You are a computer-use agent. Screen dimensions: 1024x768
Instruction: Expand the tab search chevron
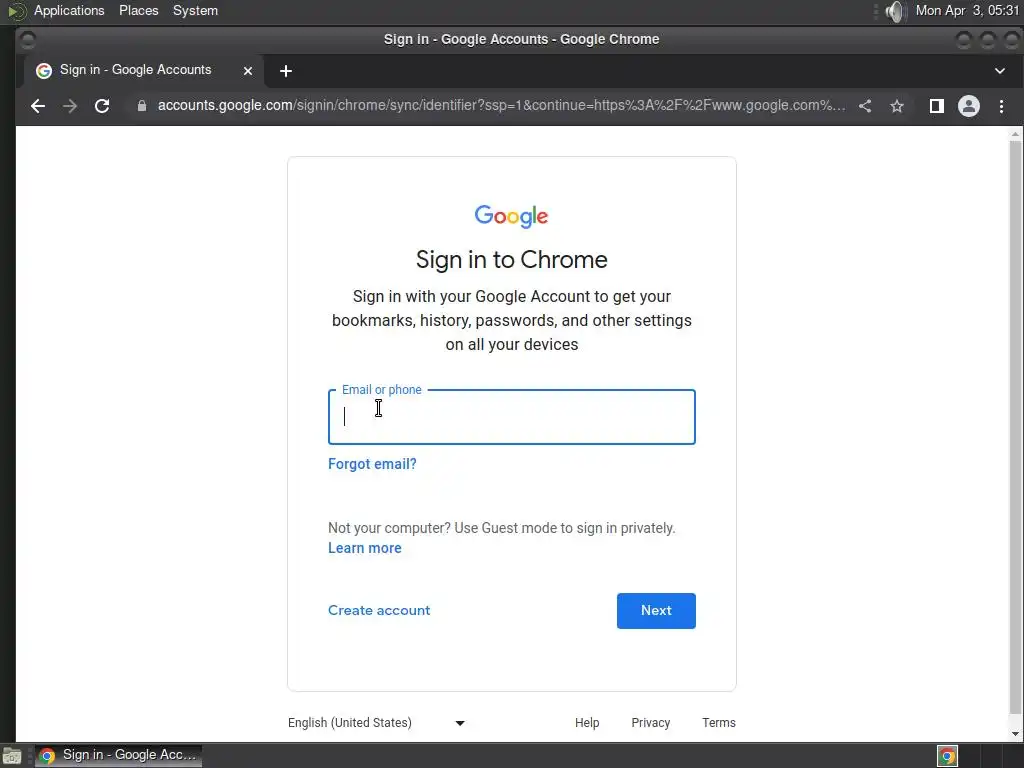pyautogui.click(x=999, y=71)
